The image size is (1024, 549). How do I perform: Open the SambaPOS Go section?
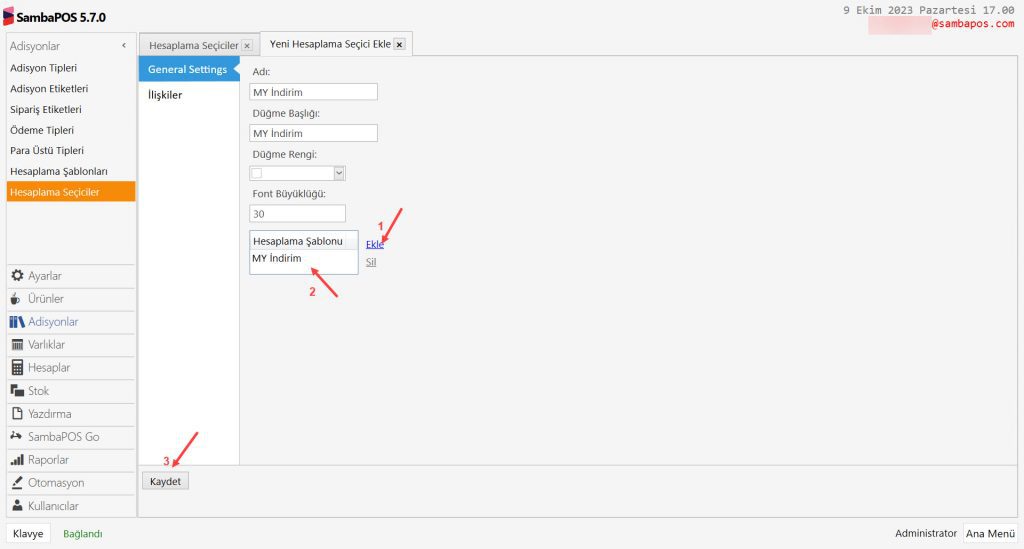pyautogui.click(x=63, y=437)
